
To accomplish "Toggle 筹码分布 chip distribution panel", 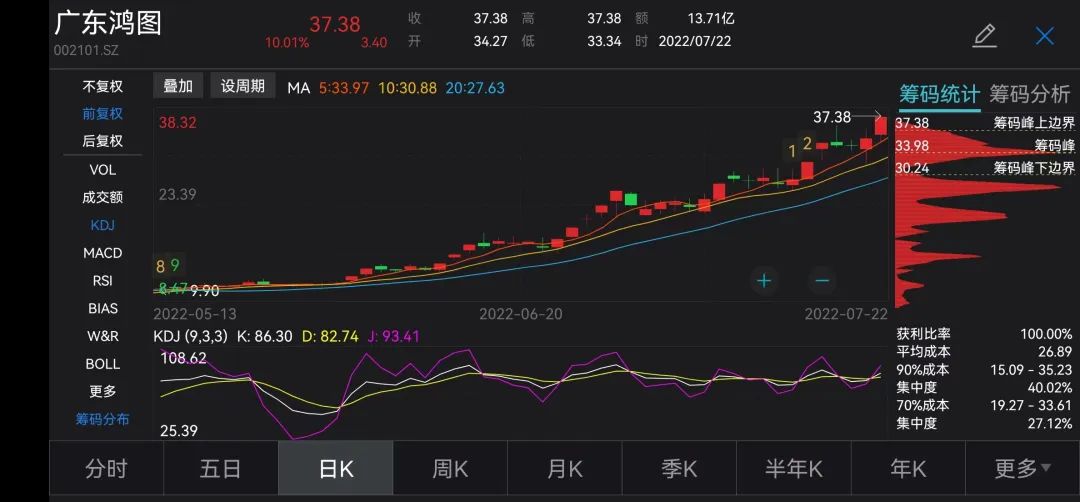I will 102,419.
